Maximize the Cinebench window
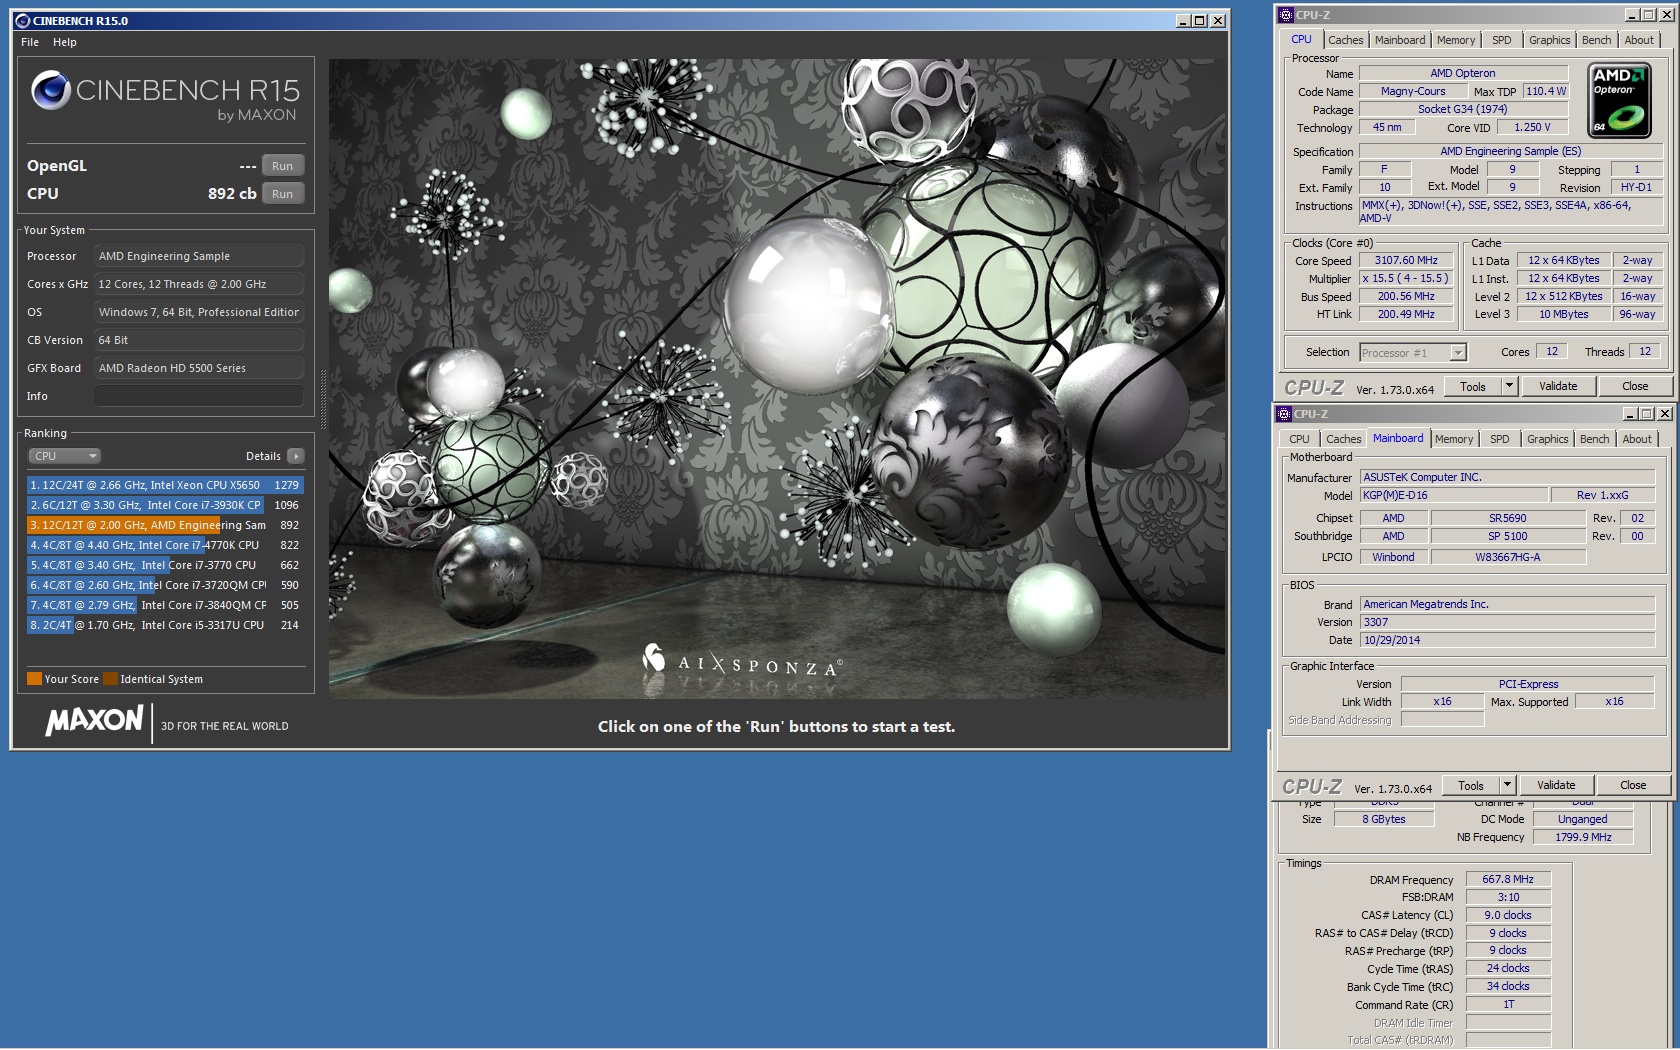The height and width of the screenshot is (1050, 1680). pos(1200,20)
